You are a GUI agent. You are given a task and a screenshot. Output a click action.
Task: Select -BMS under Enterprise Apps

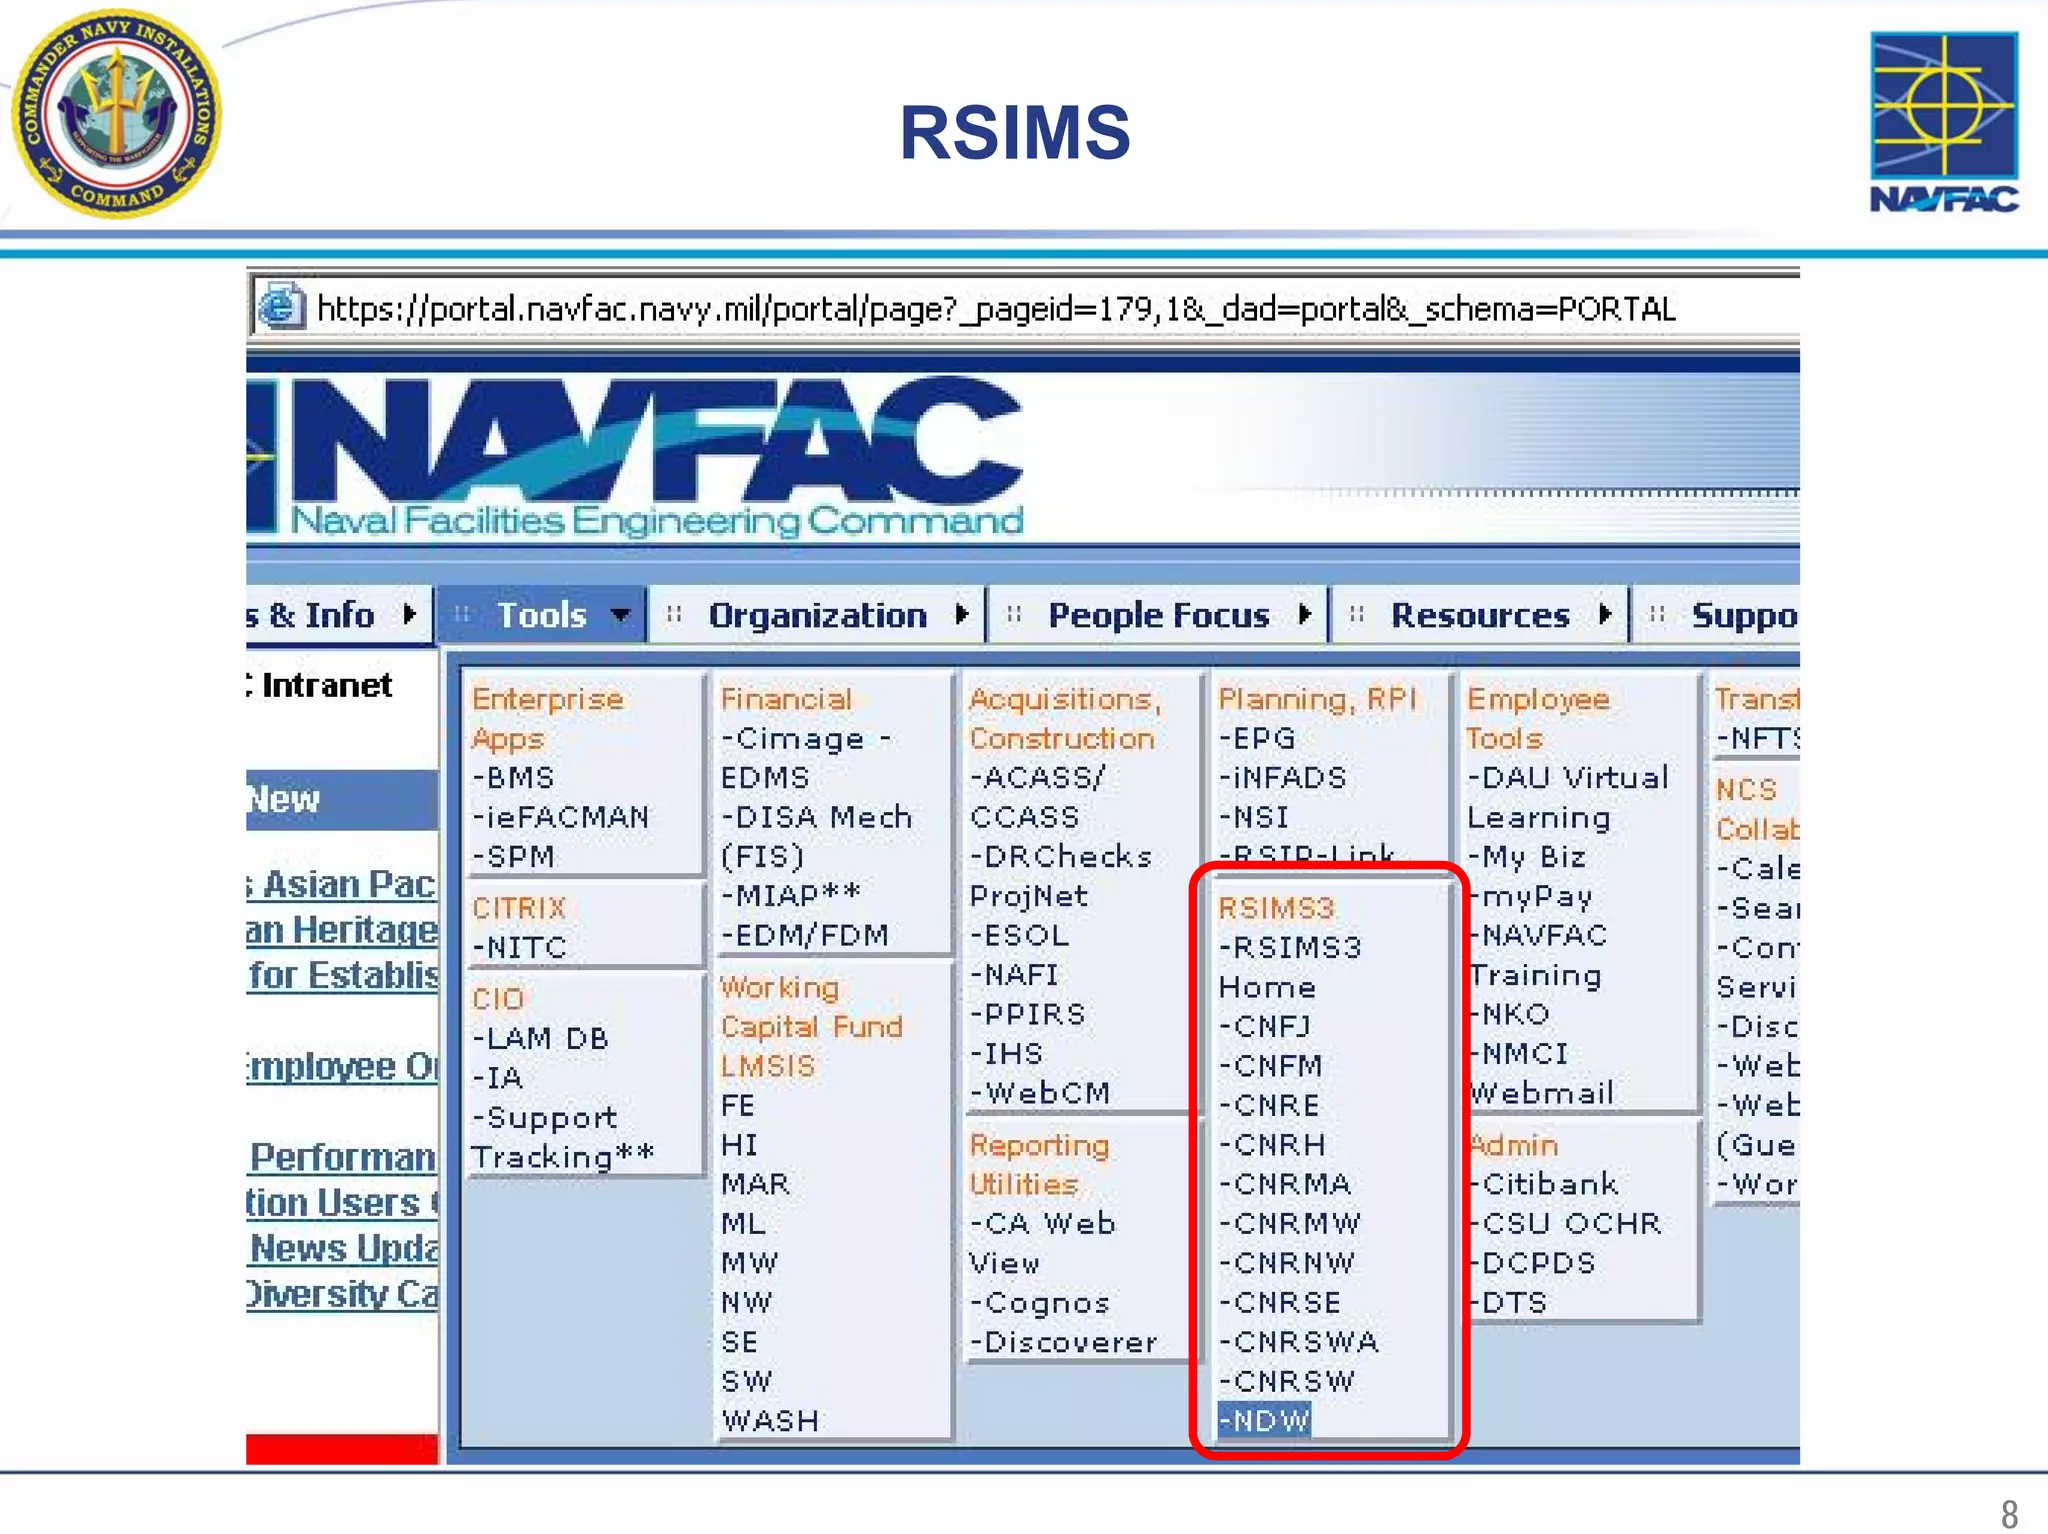coord(513,778)
